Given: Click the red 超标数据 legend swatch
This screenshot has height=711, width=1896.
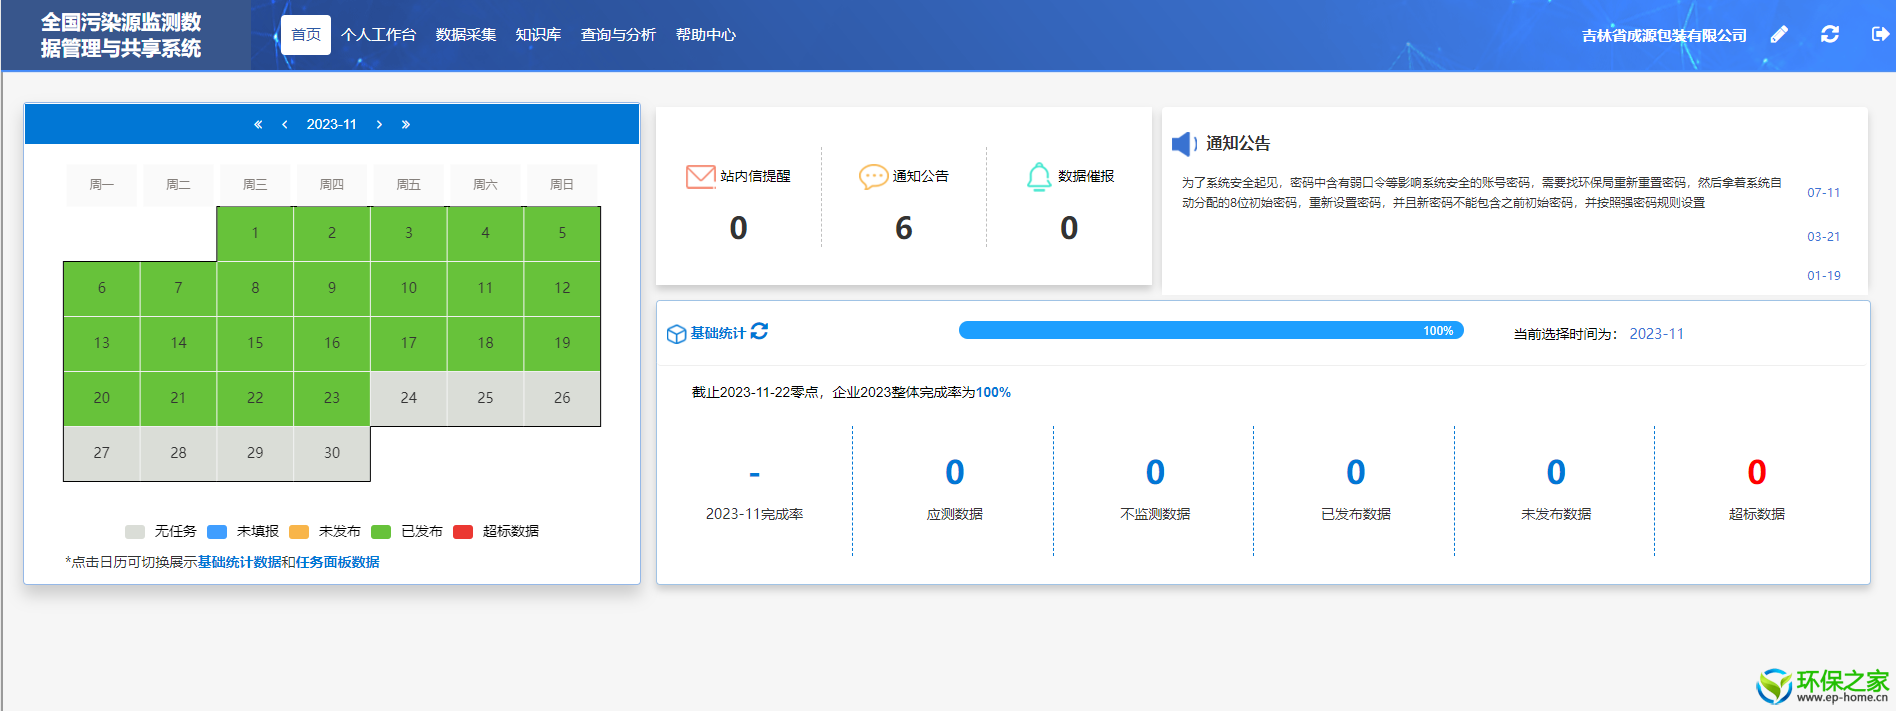Looking at the screenshot, I should (x=463, y=532).
